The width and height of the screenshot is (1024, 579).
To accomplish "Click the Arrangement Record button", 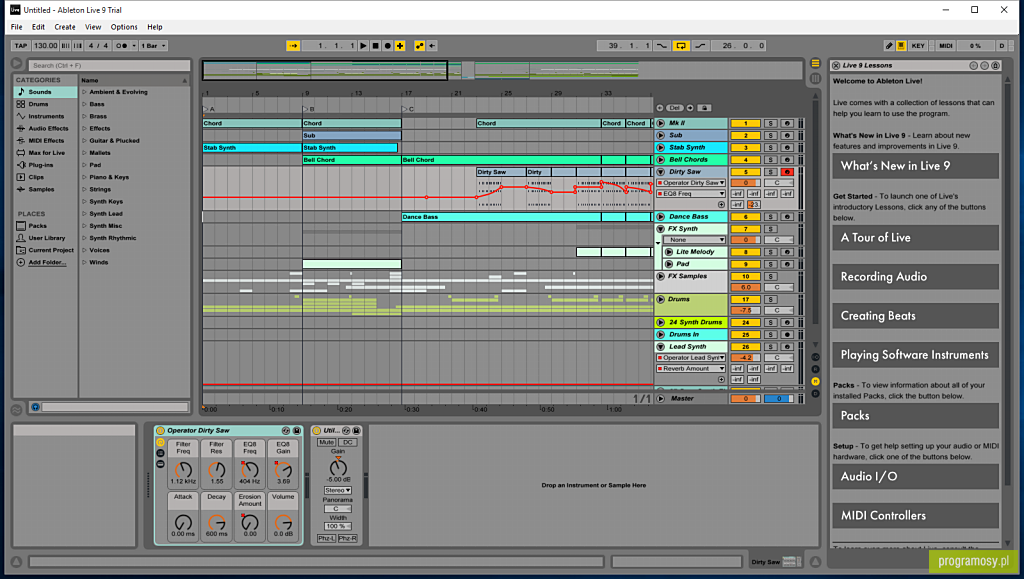I will (x=388, y=46).
